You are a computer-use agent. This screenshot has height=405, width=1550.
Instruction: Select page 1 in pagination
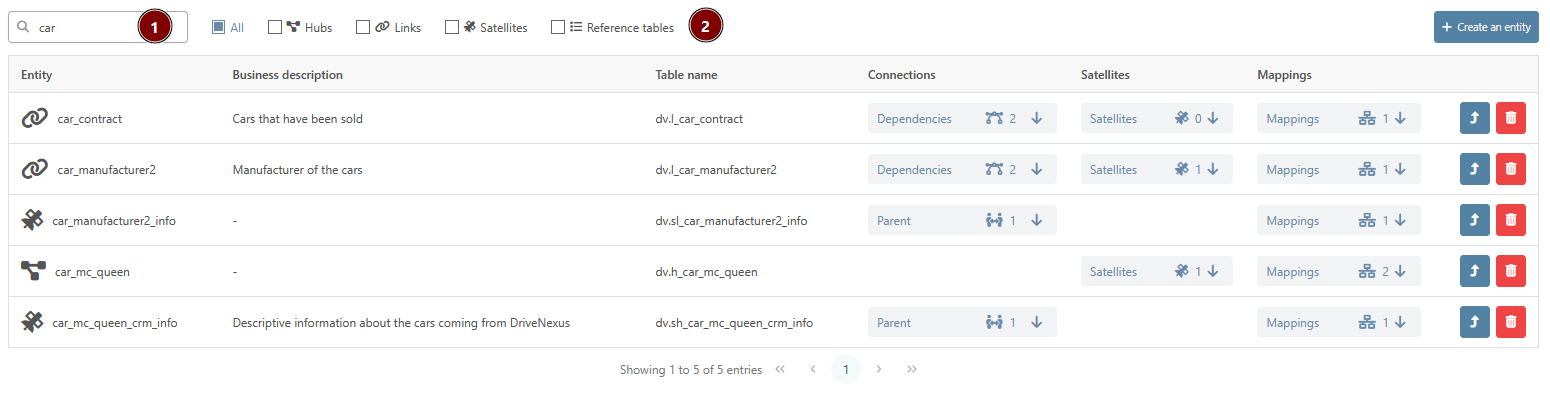pos(846,370)
